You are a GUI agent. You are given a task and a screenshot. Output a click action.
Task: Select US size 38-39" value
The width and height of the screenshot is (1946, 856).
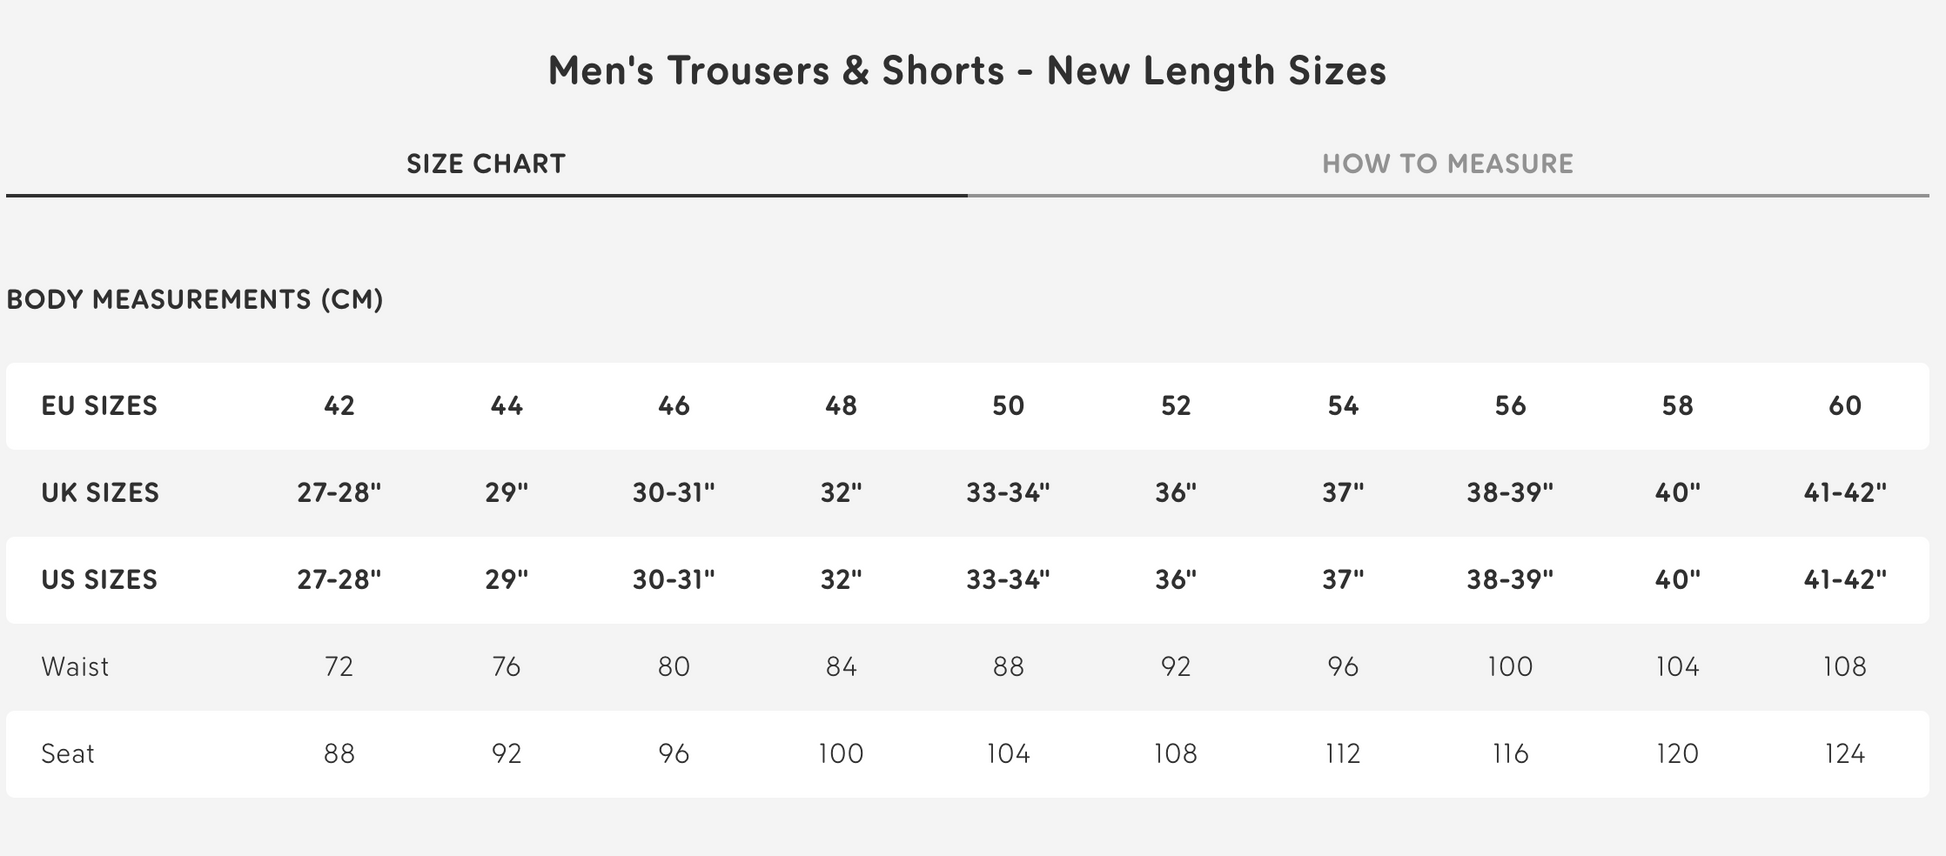coord(1511,579)
